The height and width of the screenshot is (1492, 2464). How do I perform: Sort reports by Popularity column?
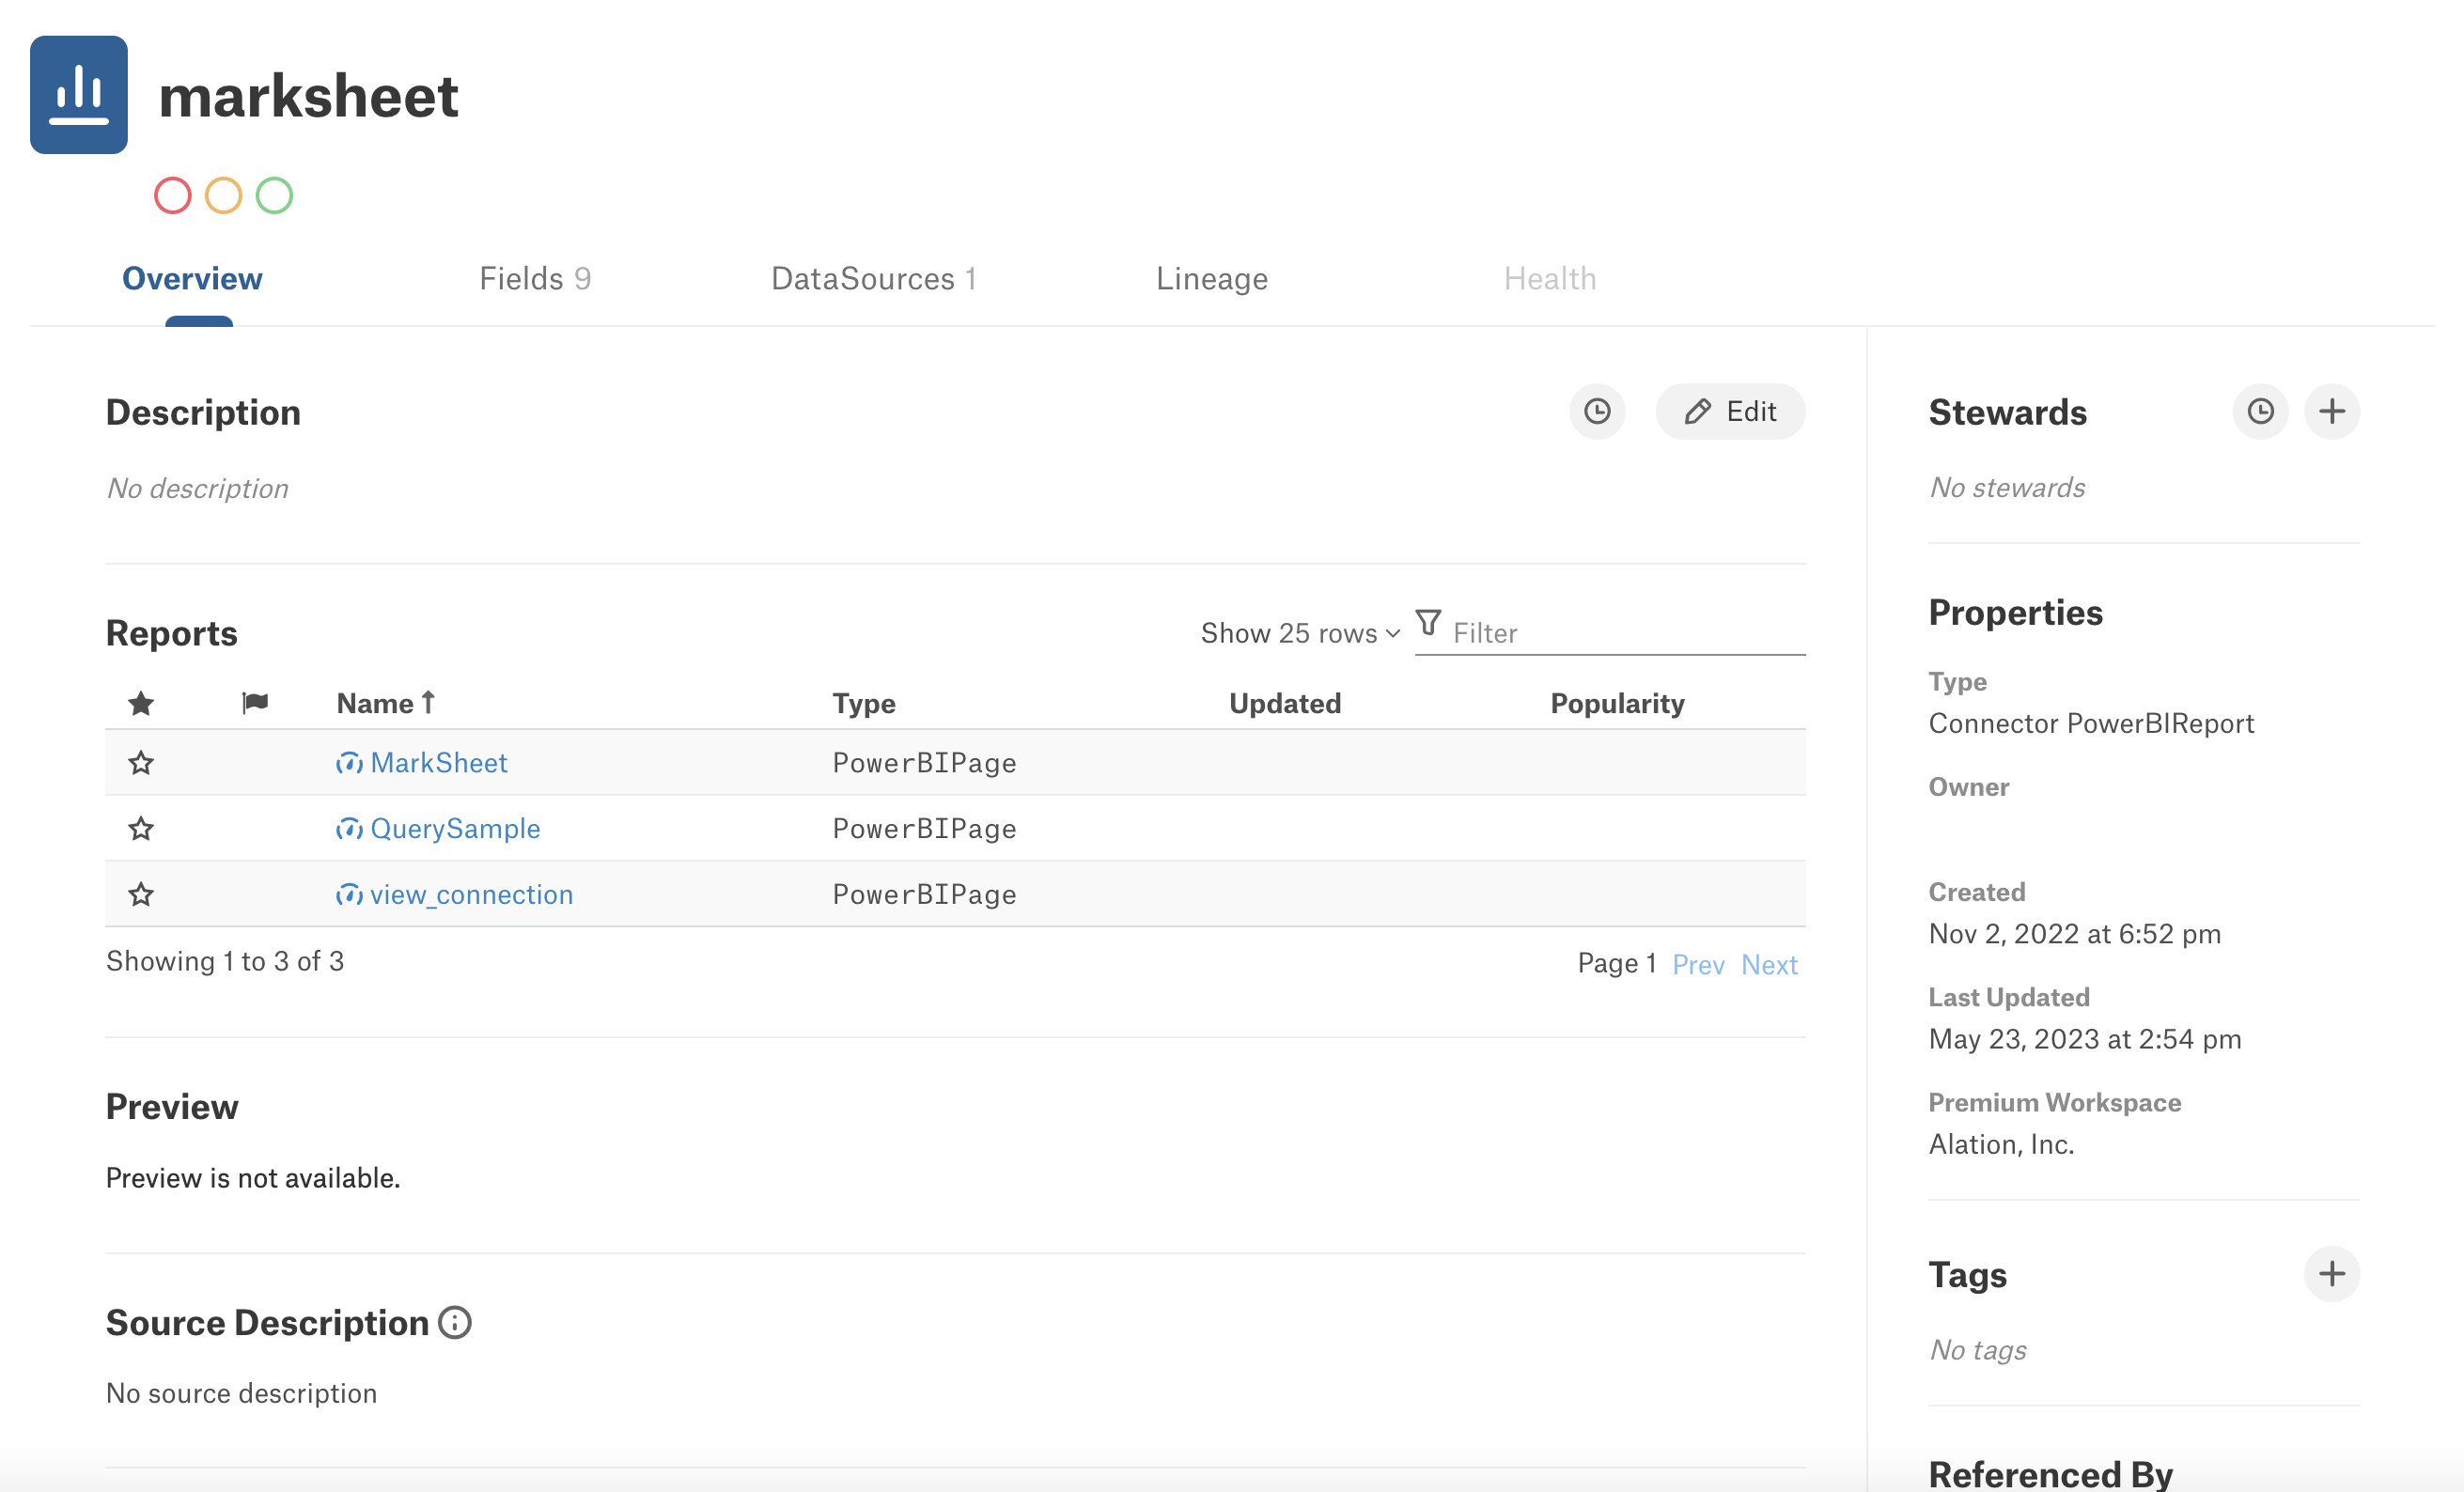tap(1617, 703)
